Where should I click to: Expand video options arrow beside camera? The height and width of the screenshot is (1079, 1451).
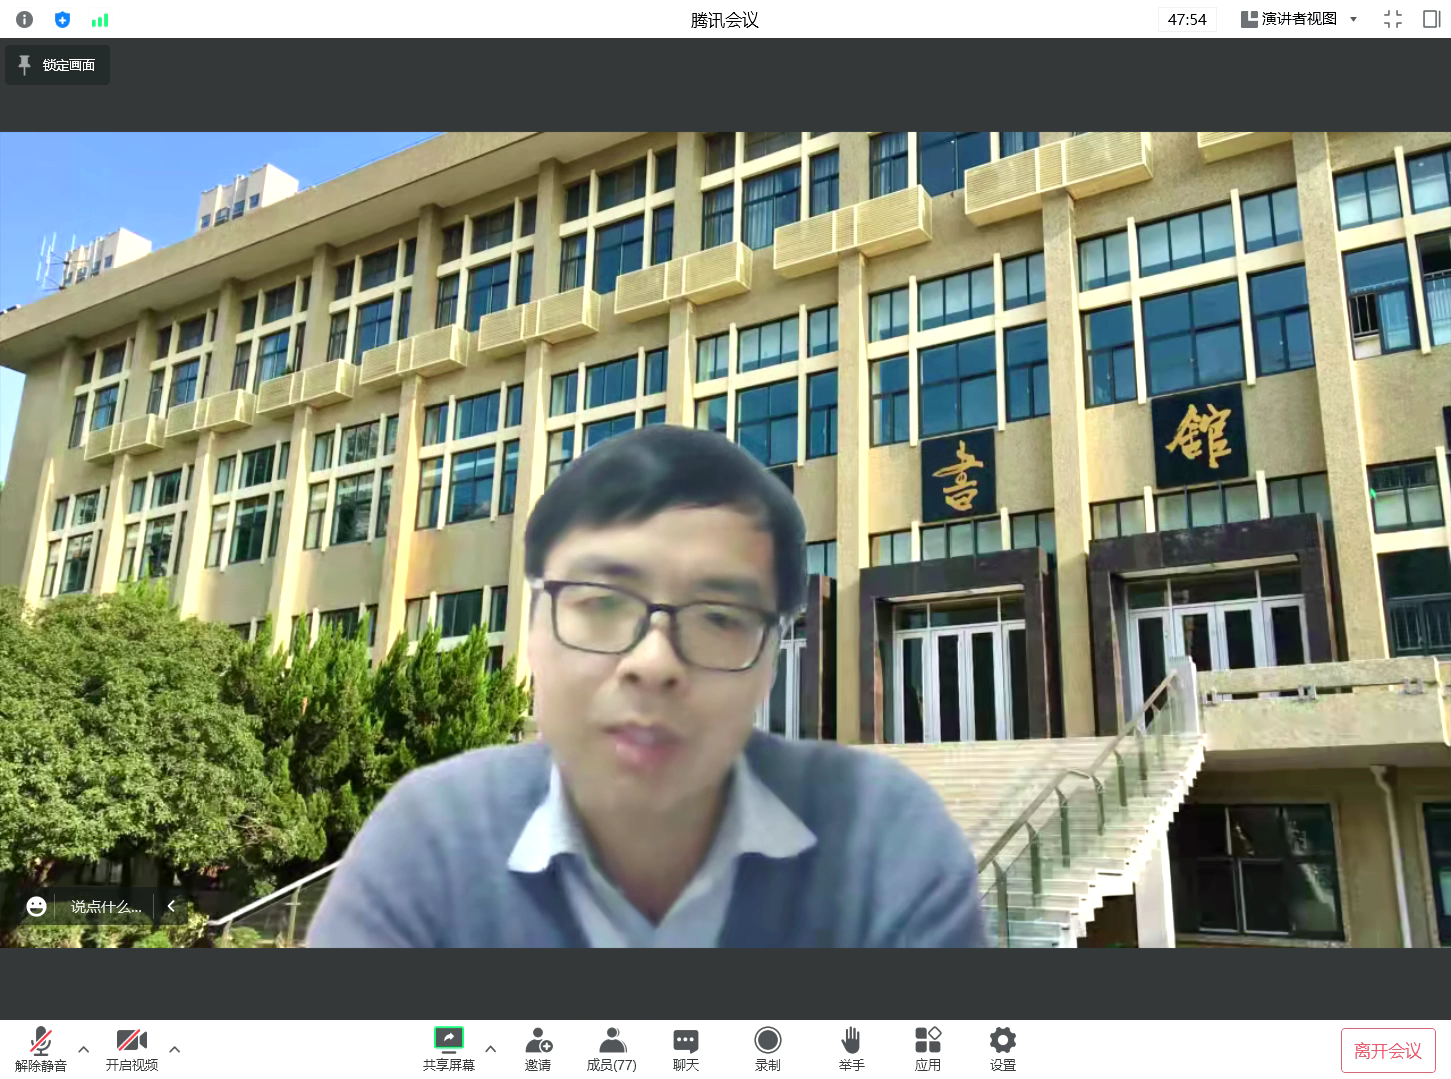click(x=175, y=1049)
